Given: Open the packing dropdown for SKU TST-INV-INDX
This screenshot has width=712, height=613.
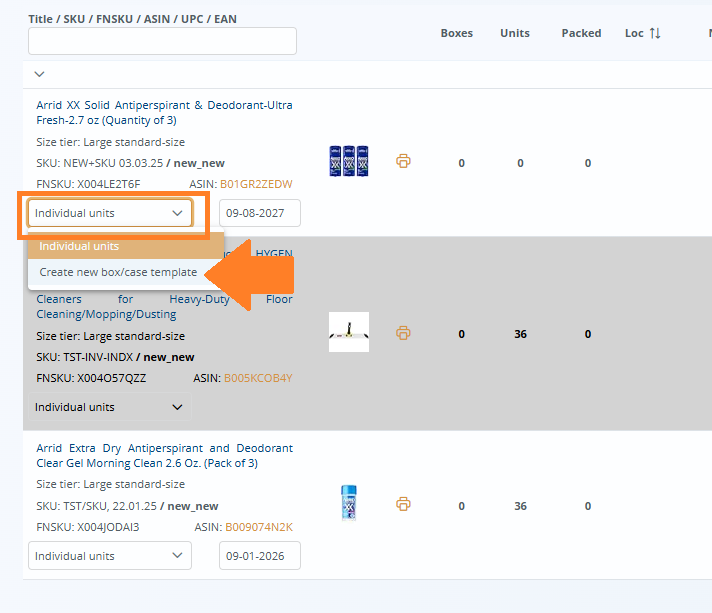Looking at the screenshot, I should (110, 407).
